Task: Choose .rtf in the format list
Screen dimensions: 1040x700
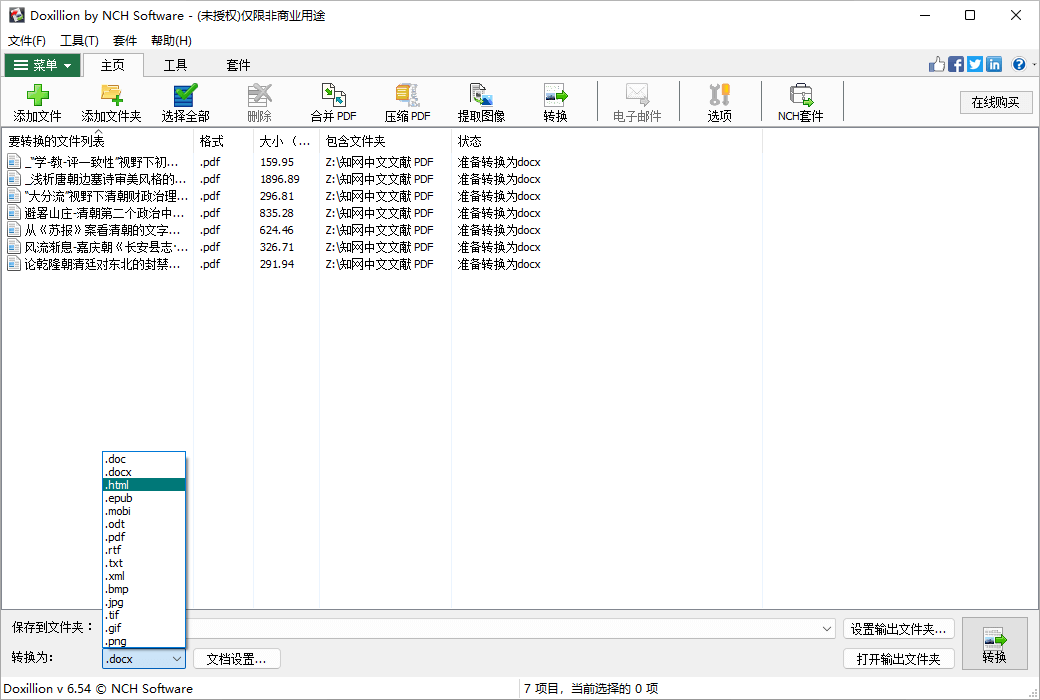Action: 144,550
